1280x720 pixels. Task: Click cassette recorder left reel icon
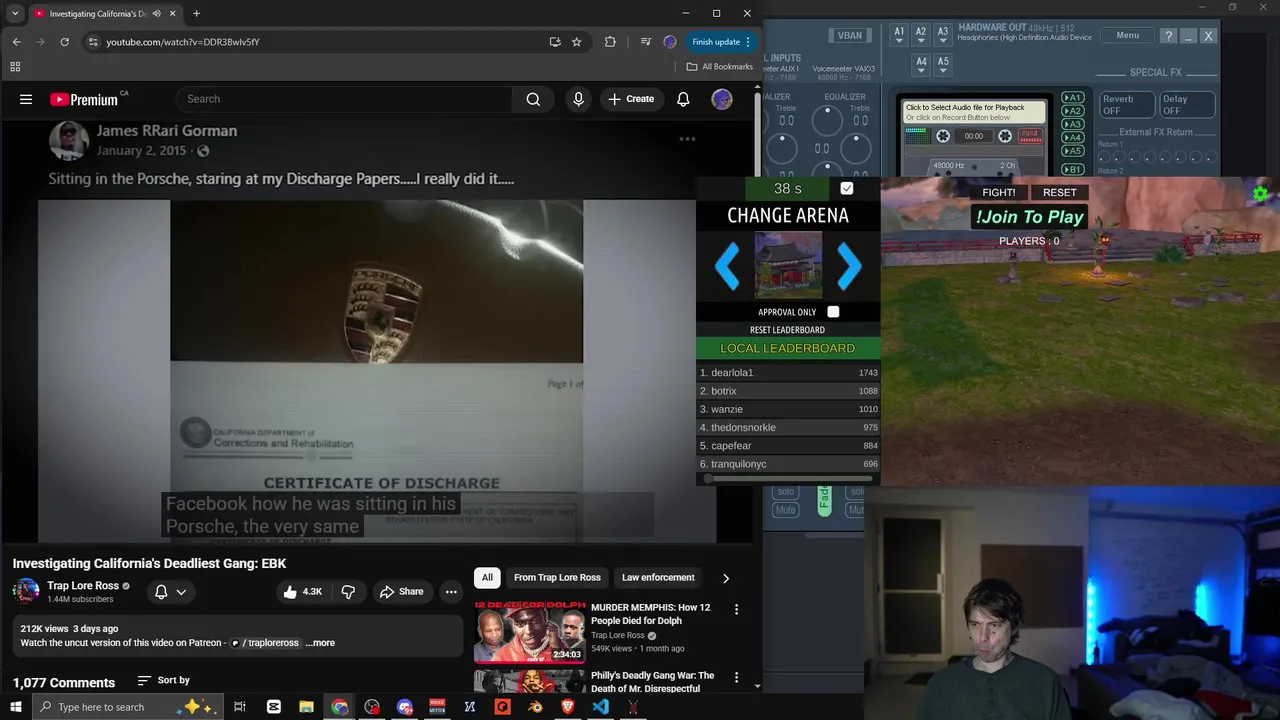pyautogui.click(x=943, y=136)
